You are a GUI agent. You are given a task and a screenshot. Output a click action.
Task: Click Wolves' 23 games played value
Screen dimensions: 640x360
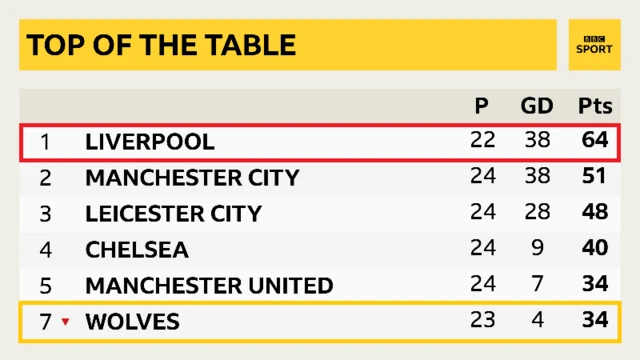tap(482, 319)
